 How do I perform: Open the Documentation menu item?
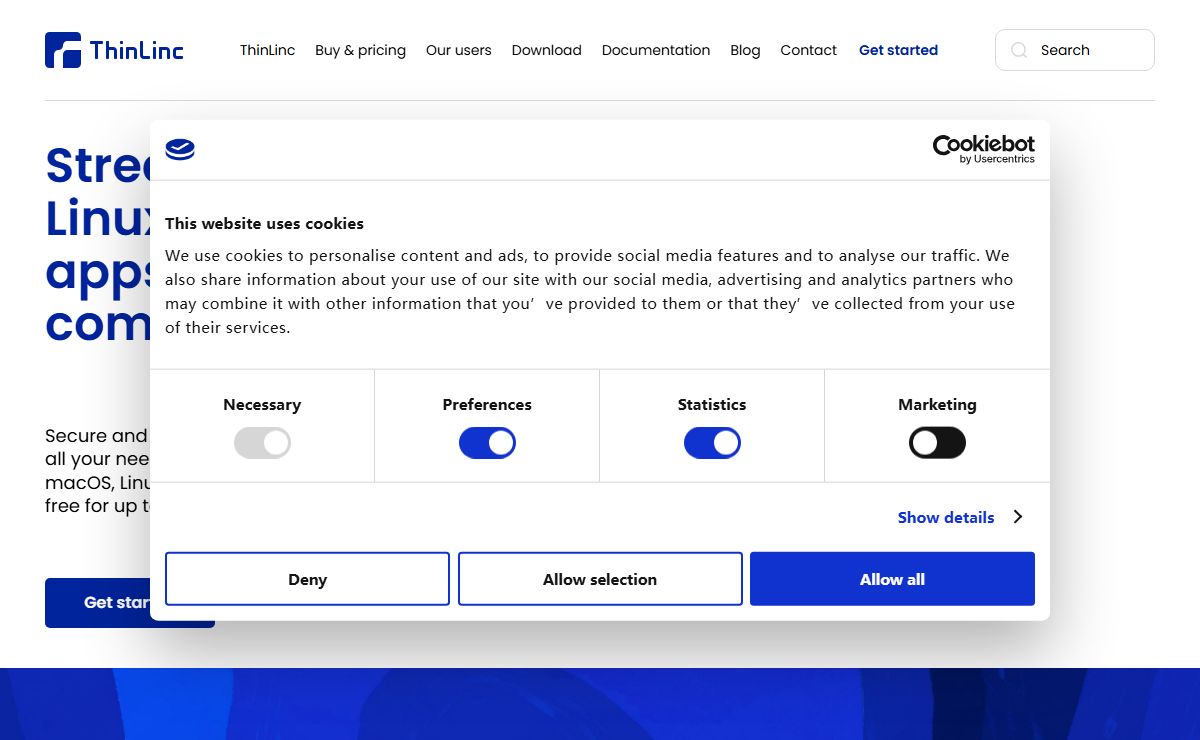click(x=656, y=50)
